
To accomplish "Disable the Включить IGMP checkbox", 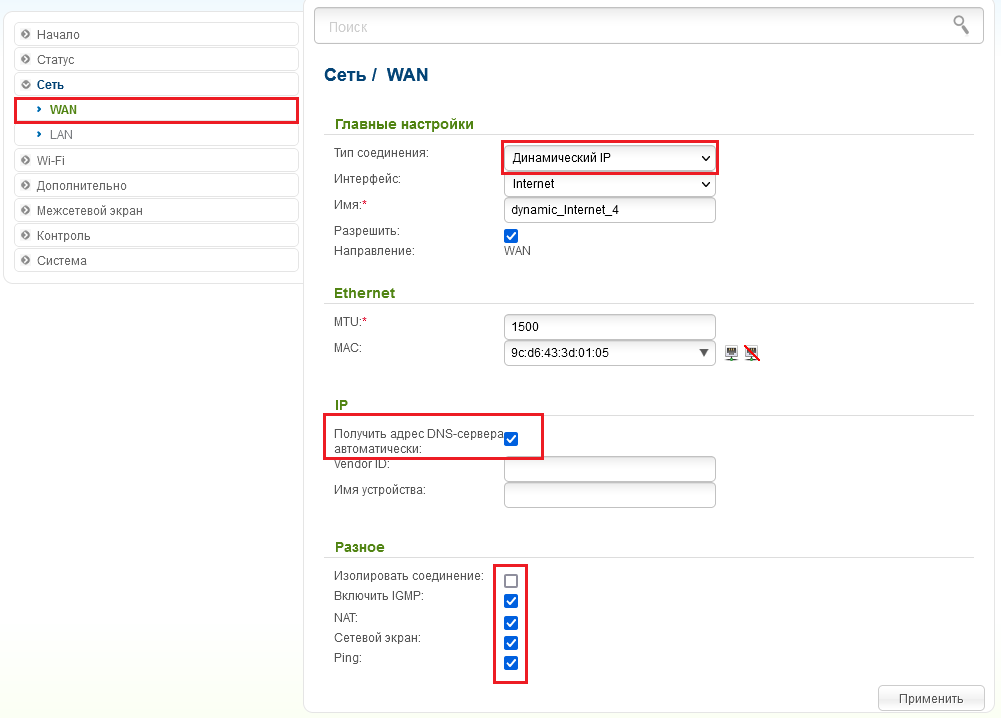I will pos(511,601).
